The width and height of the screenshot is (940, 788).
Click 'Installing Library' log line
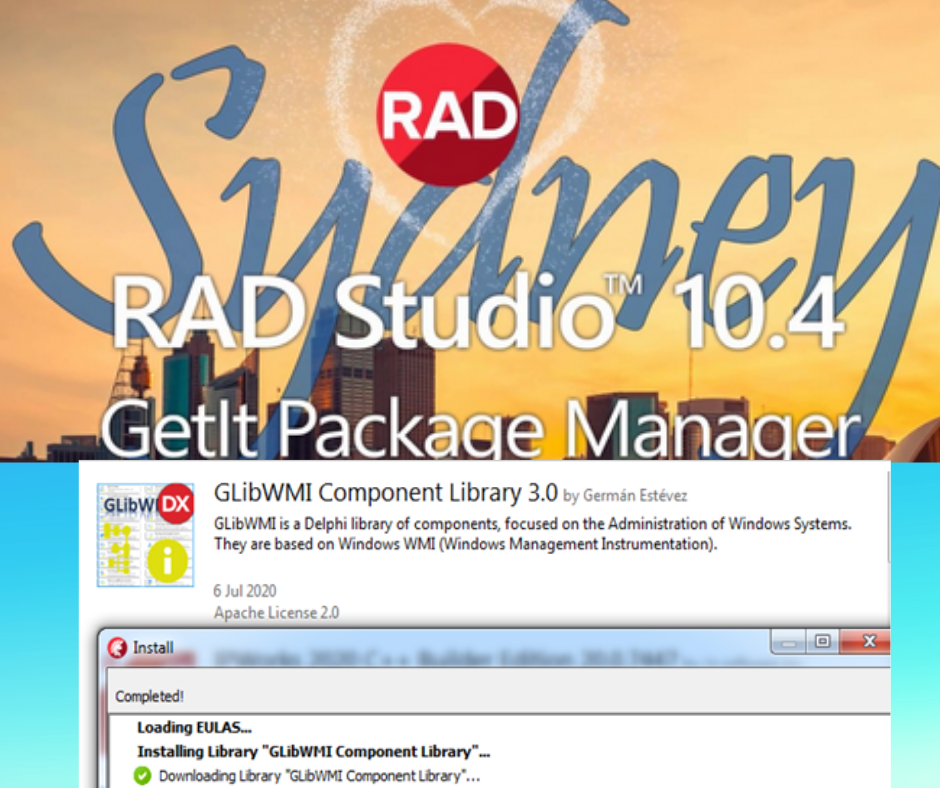[x=314, y=751]
